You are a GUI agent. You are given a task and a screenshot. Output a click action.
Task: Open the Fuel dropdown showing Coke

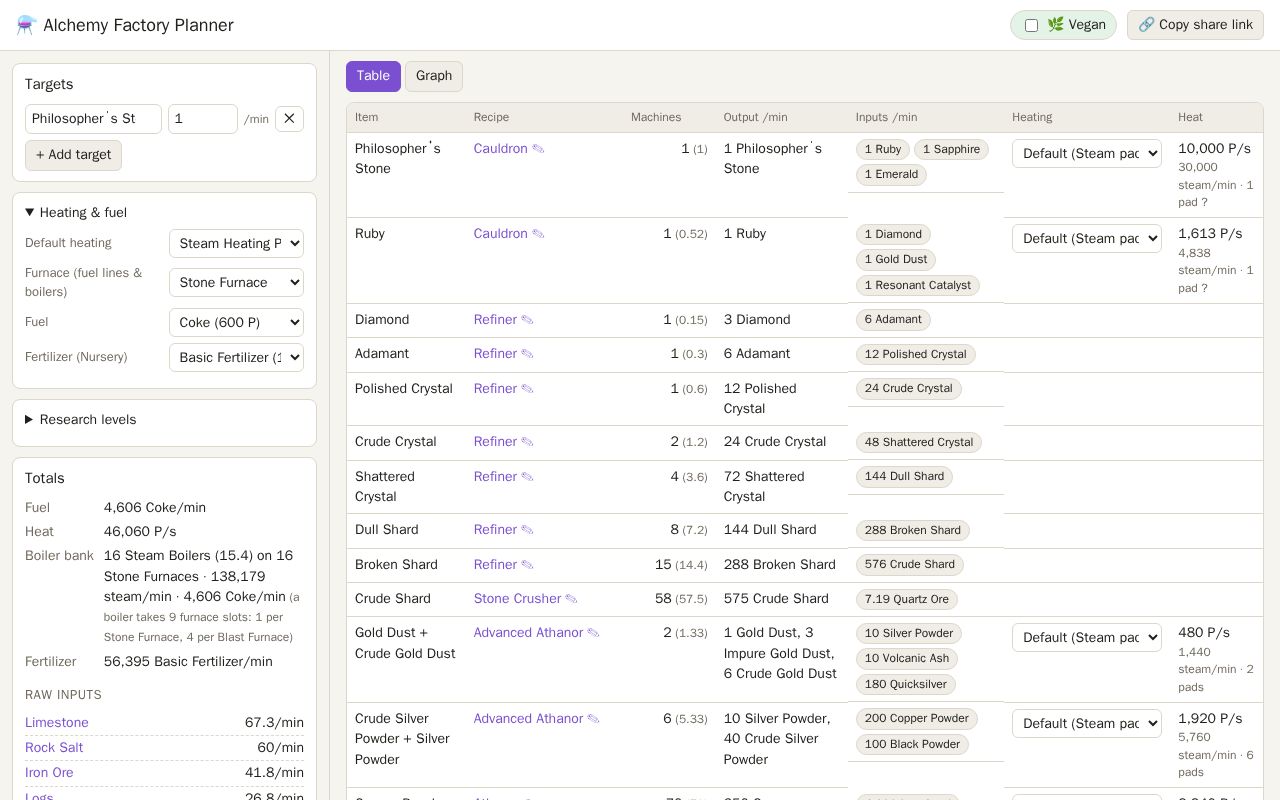click(236, 322)
